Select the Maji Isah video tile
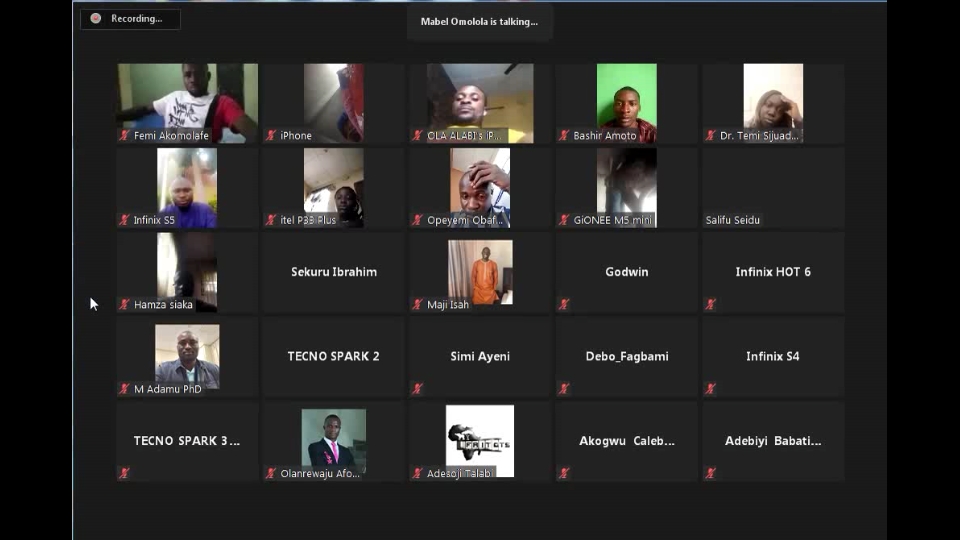Screen dimensions: 960x540 click(480, 270)
